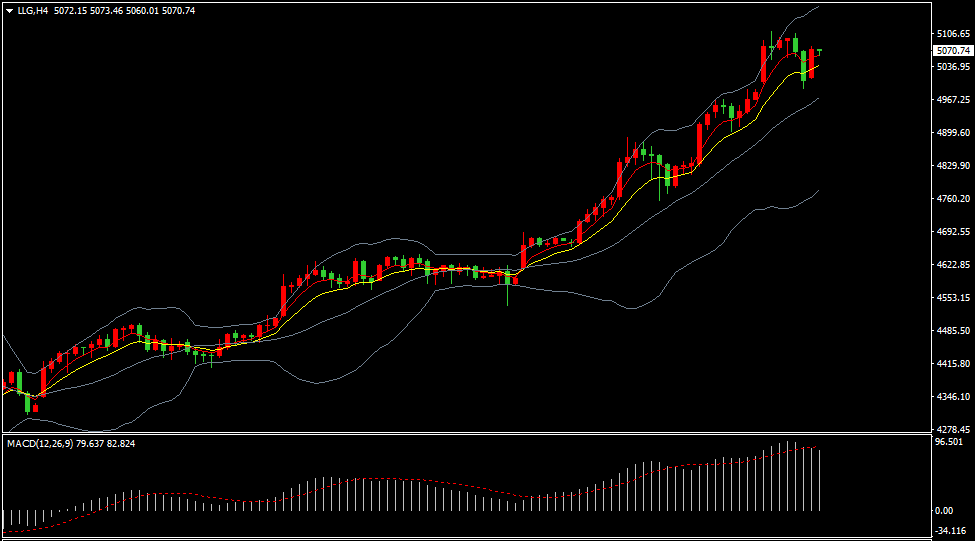This screenshot has height=541, width=975.
Task: Pick the 4899.90 price scale mark
Action: pos(952,133)
